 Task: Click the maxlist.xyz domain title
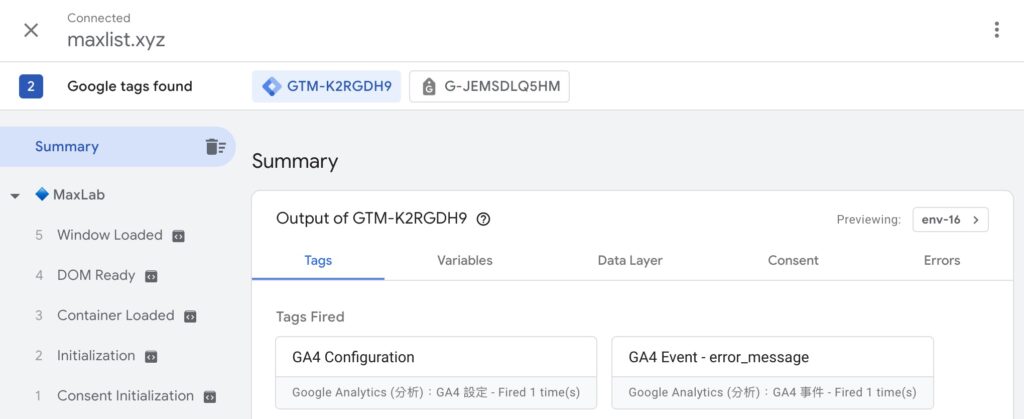click(x=116, y=40)
